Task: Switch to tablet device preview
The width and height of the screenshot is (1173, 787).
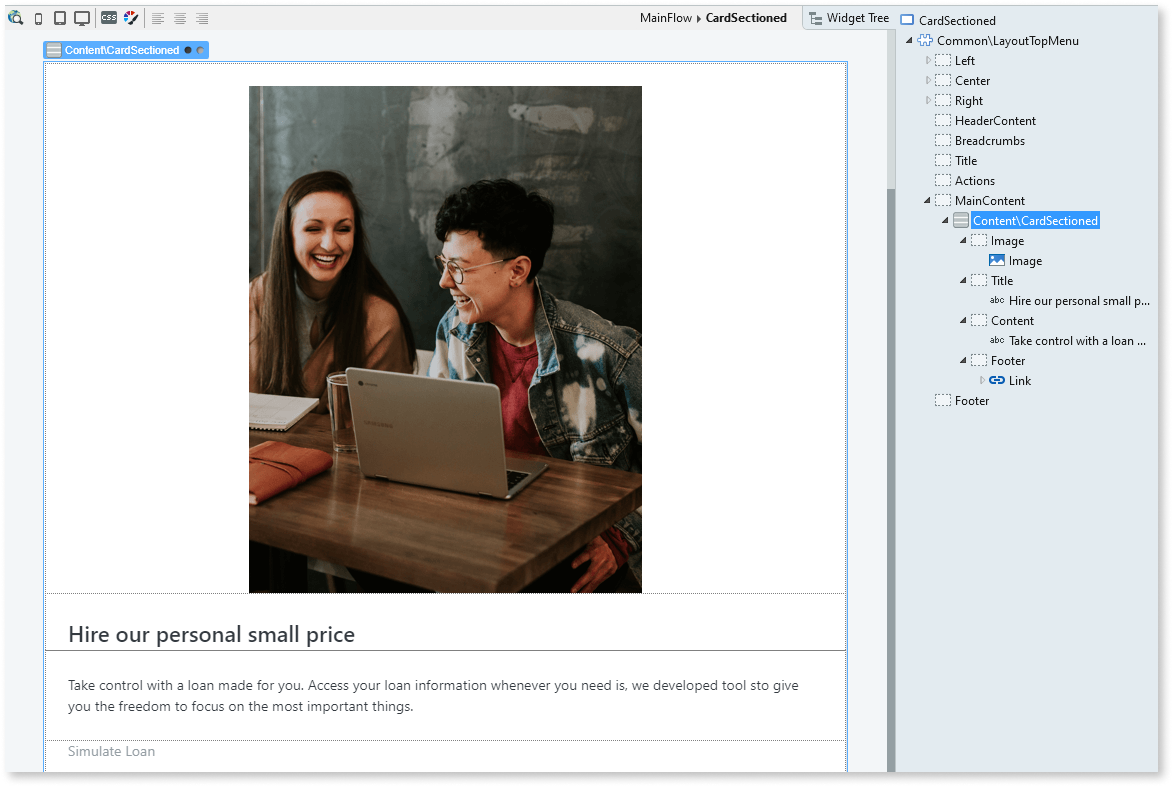Action: point(61,17)
